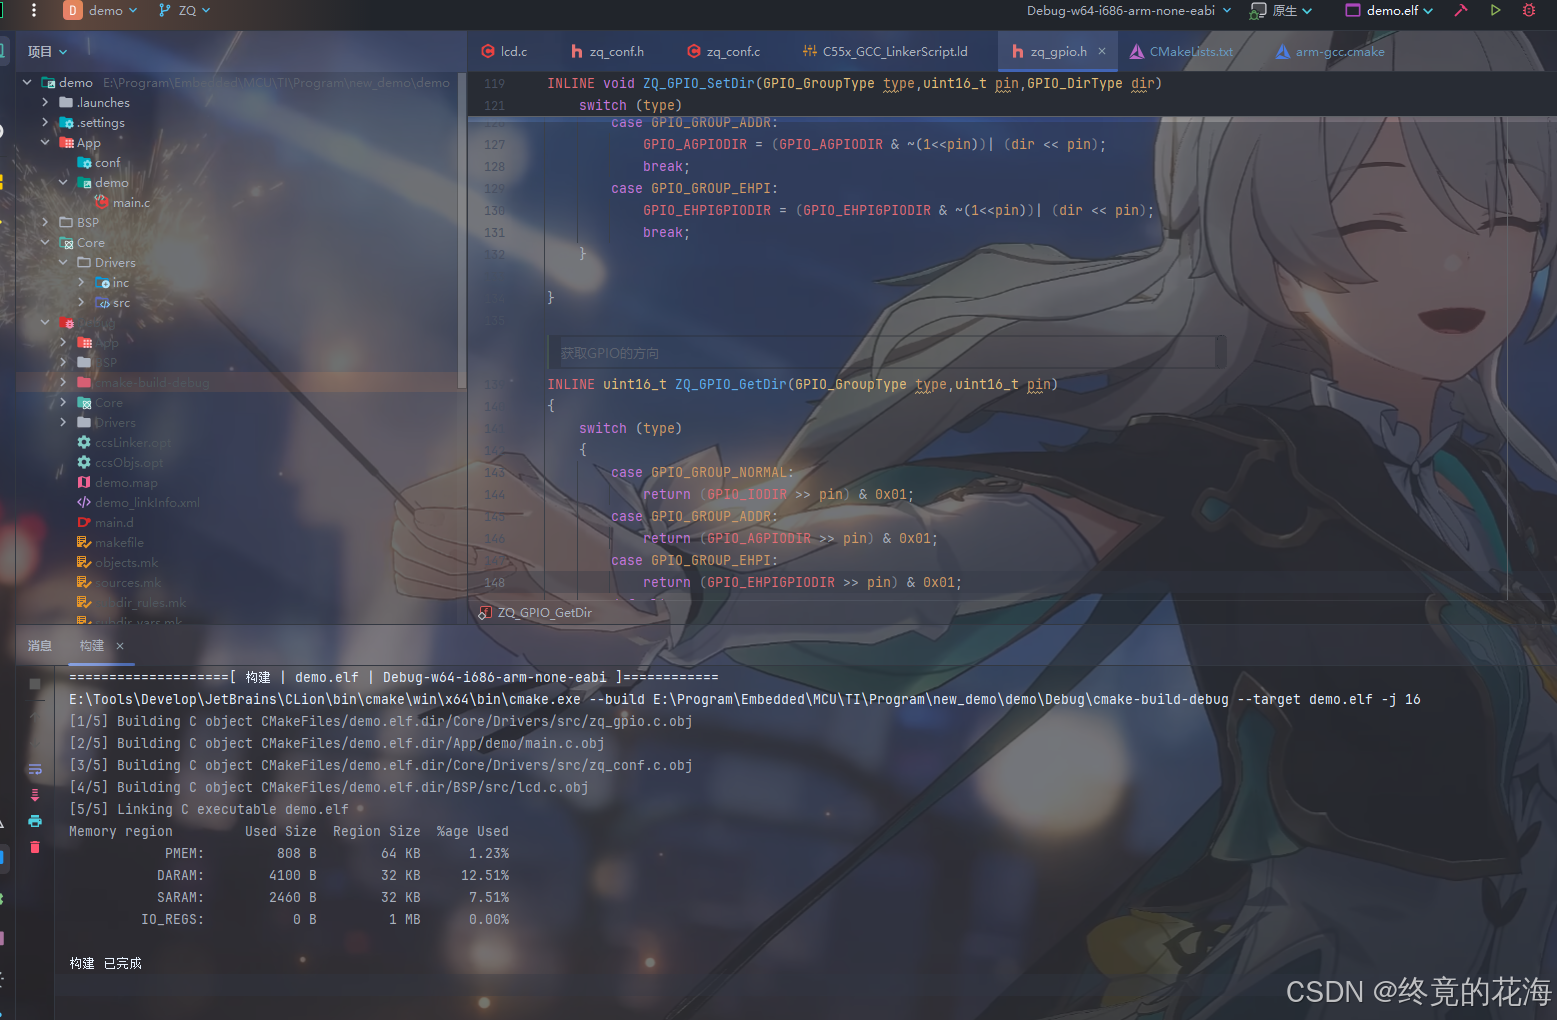
Task: Click the 获取GPIO的方向 doc comment block
Action: (886, 352)
